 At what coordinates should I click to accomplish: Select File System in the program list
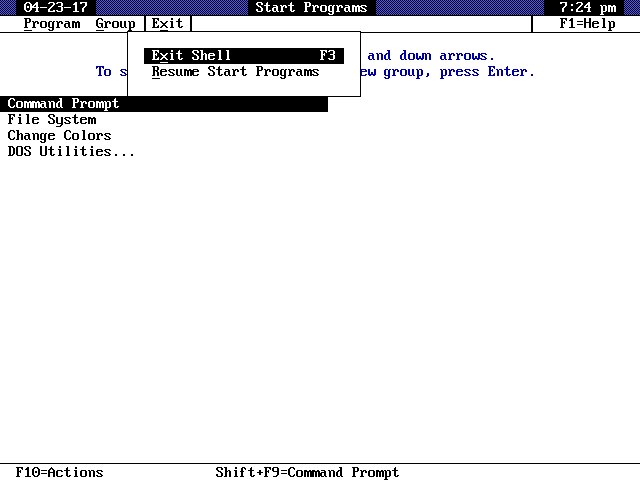point(52,120)
